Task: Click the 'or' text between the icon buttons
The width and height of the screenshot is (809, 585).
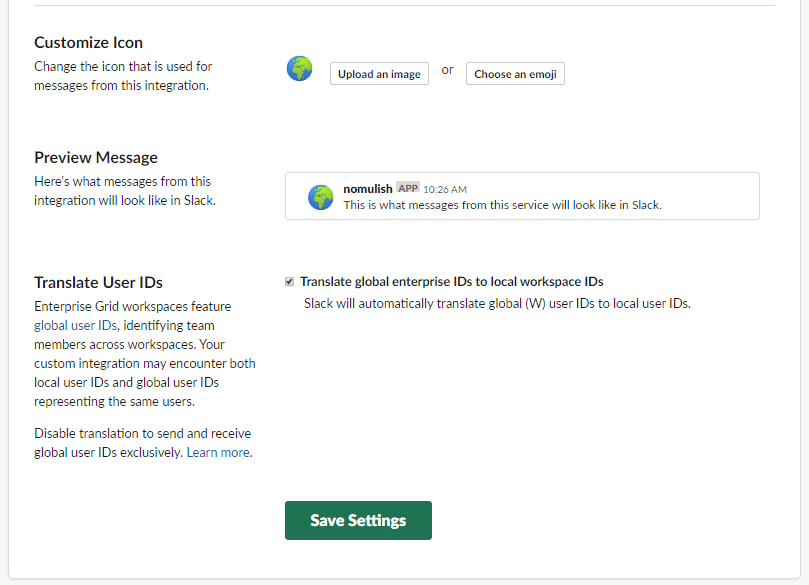Action: 447,70
